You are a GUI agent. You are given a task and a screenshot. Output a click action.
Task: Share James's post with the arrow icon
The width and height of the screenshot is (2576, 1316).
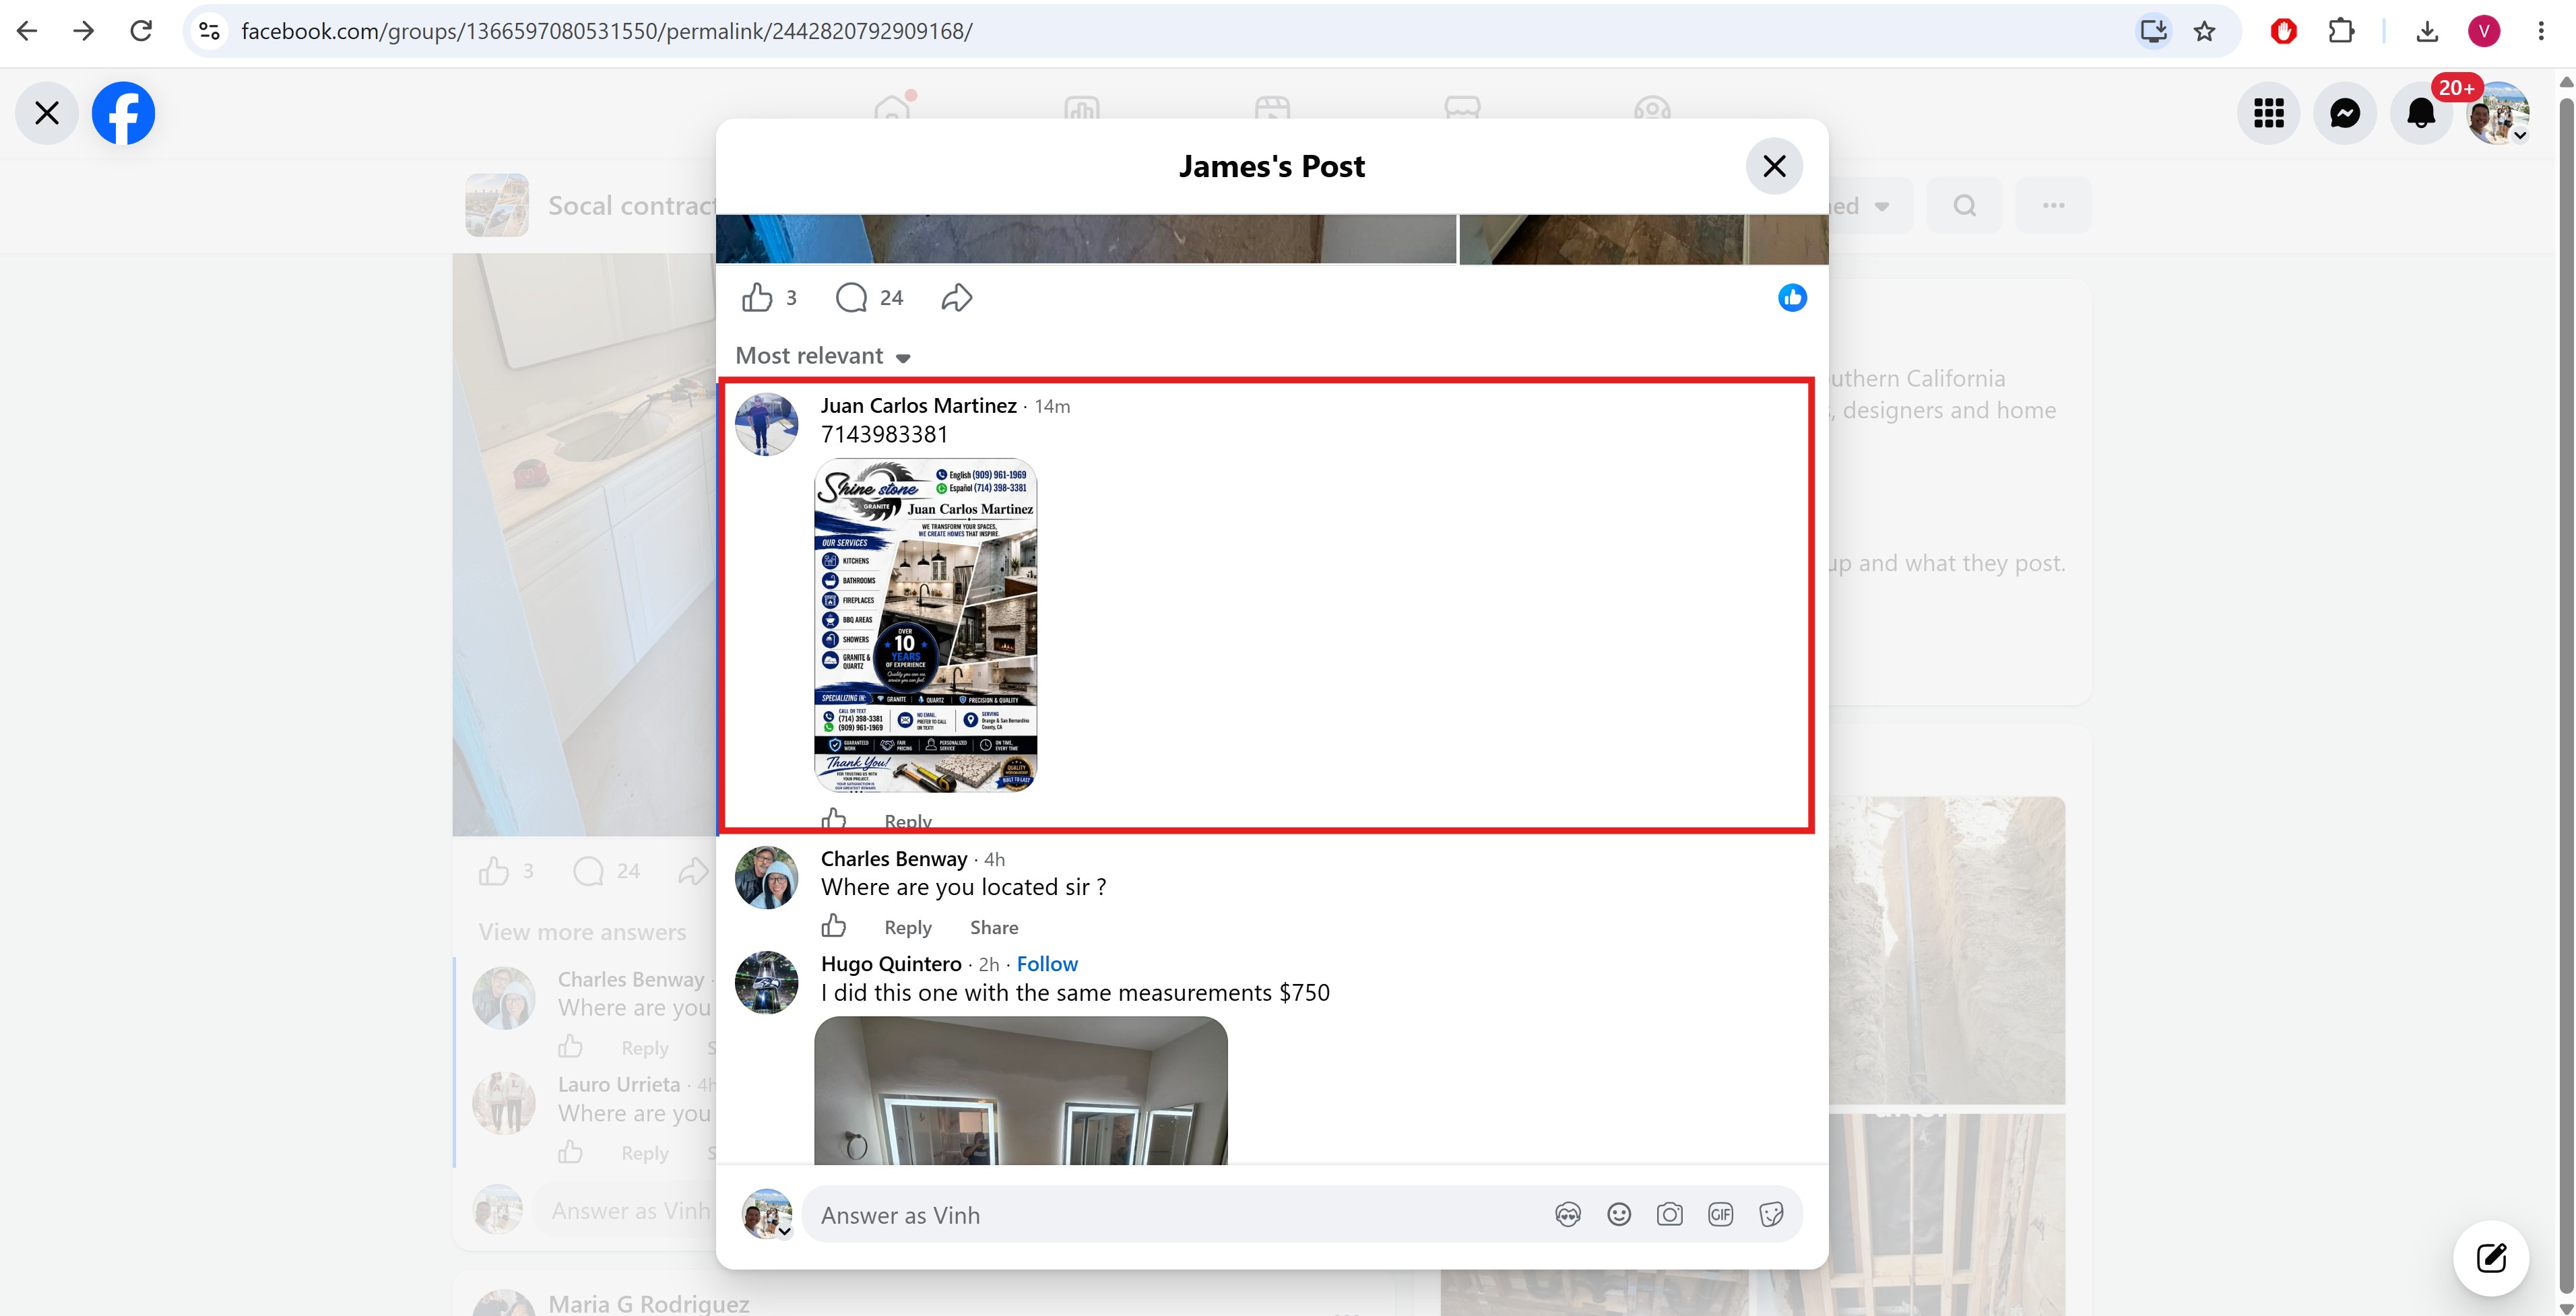click(957, 297)
